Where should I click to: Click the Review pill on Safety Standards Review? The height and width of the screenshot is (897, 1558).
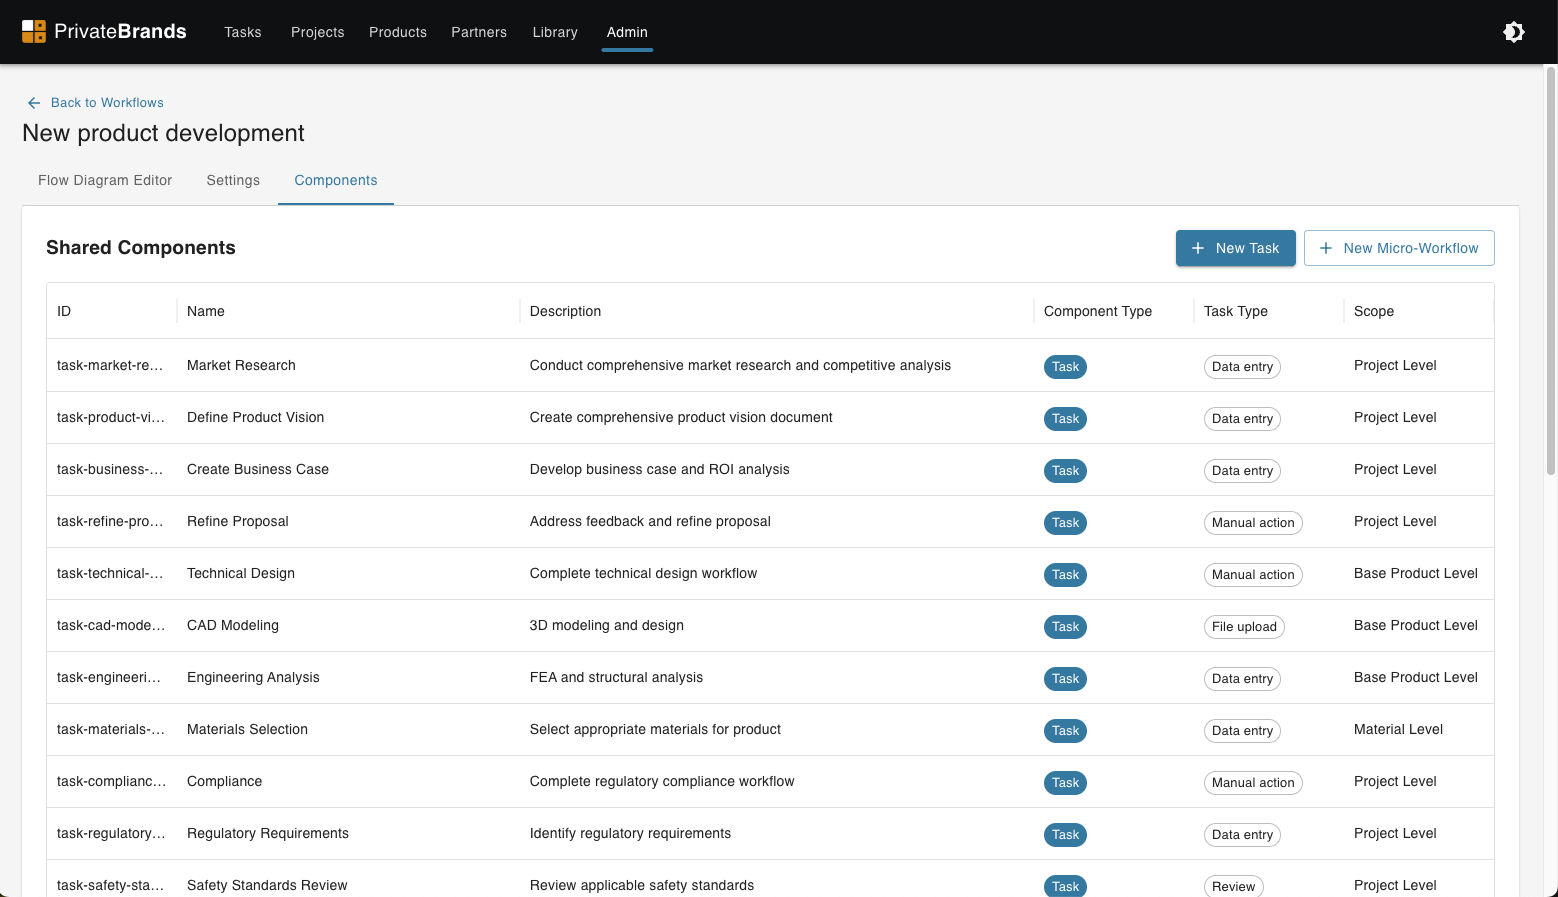(1233, 886)
